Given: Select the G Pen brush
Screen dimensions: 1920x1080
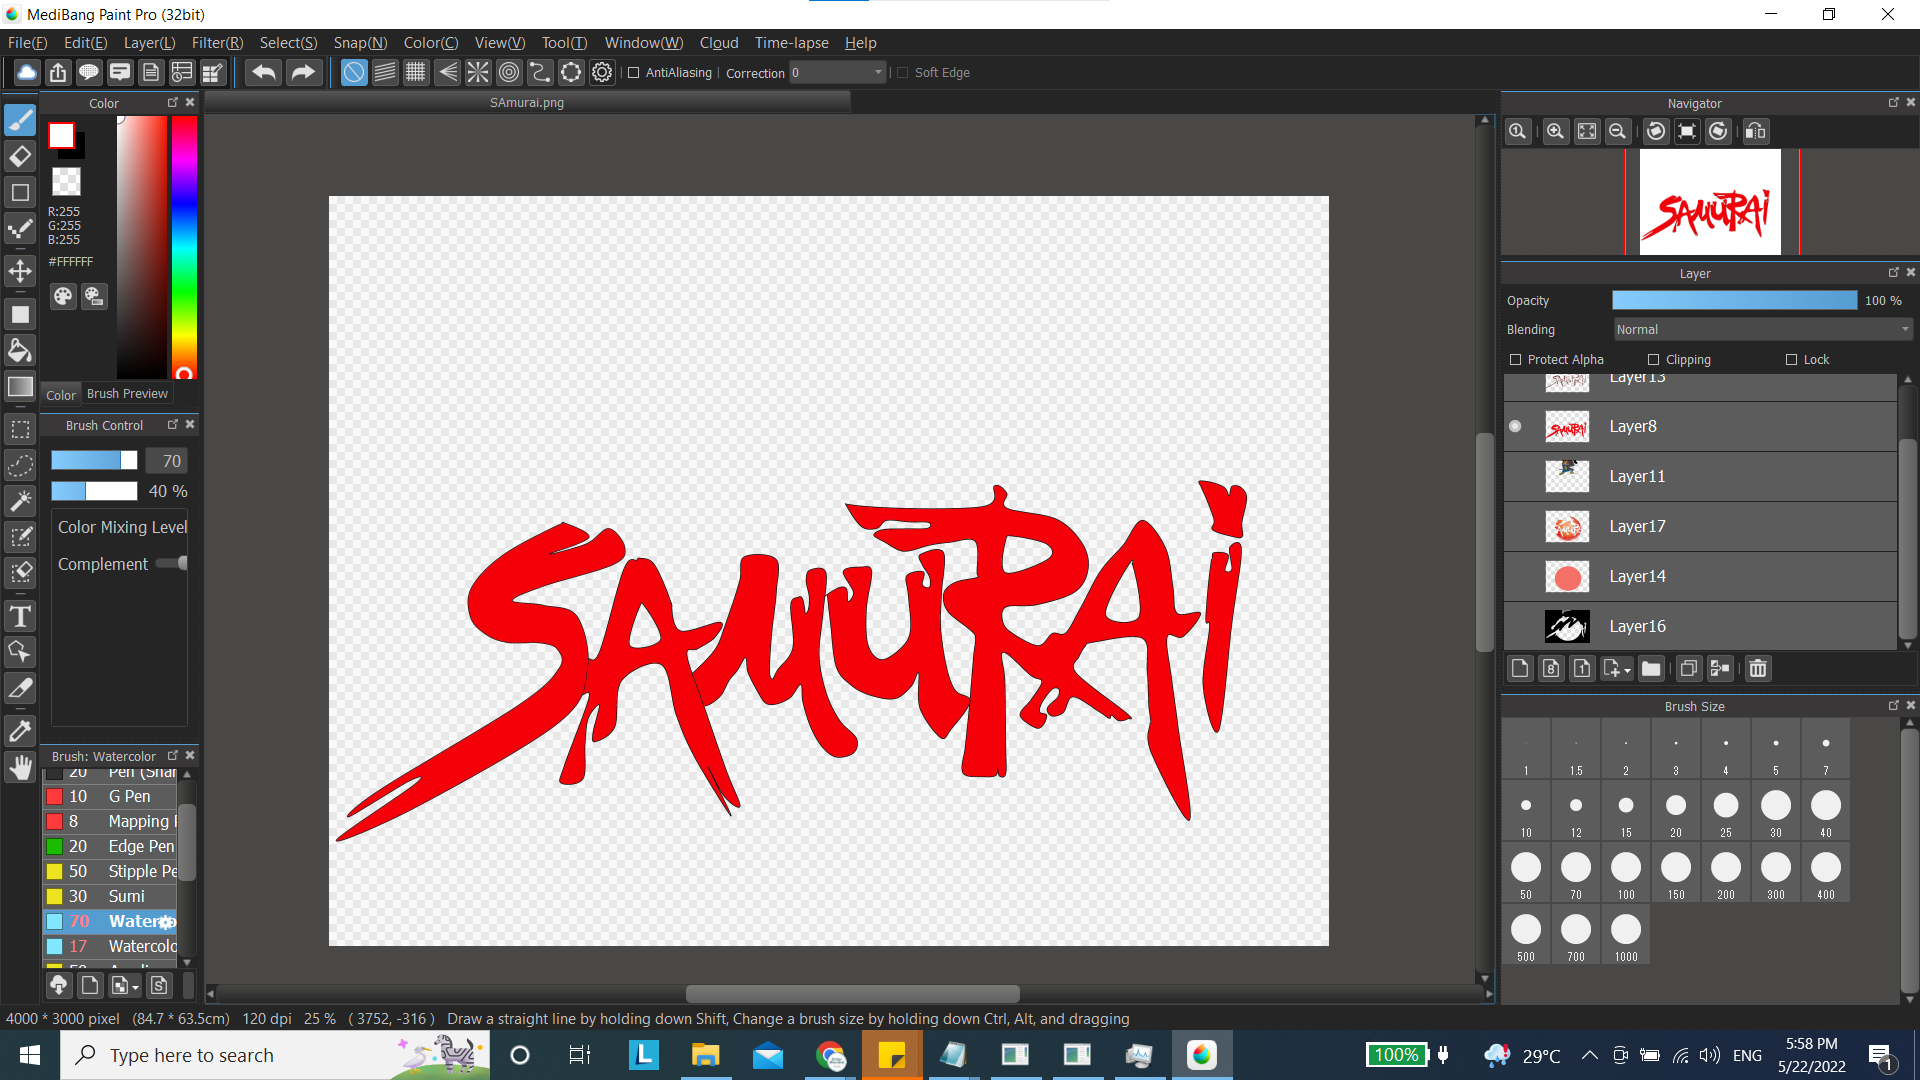Looking at the screenshot, I should click(110, 797).
